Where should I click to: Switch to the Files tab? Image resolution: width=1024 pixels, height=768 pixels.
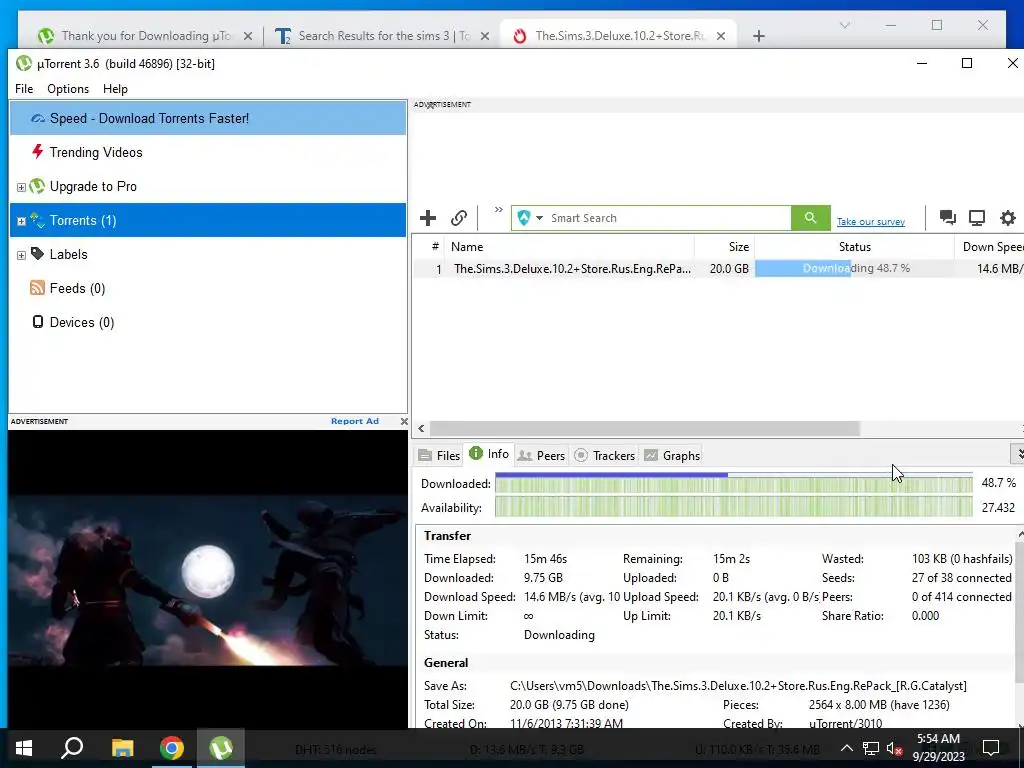pyautogui.click(x=440, y=456)
